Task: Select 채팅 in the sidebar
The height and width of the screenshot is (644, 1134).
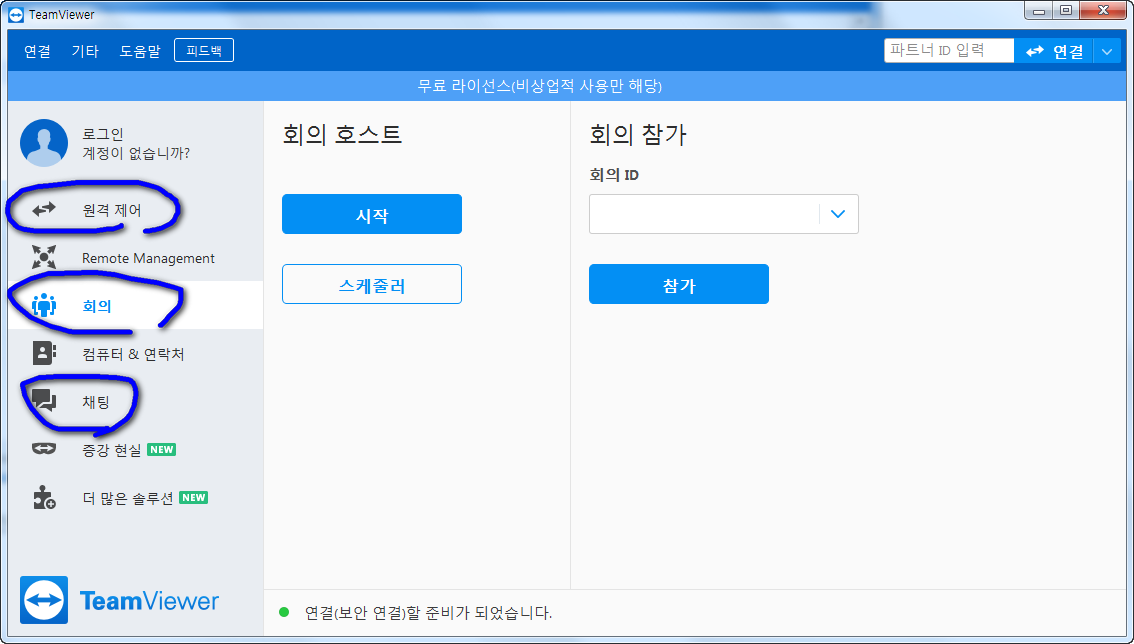Action: point(135,401)
